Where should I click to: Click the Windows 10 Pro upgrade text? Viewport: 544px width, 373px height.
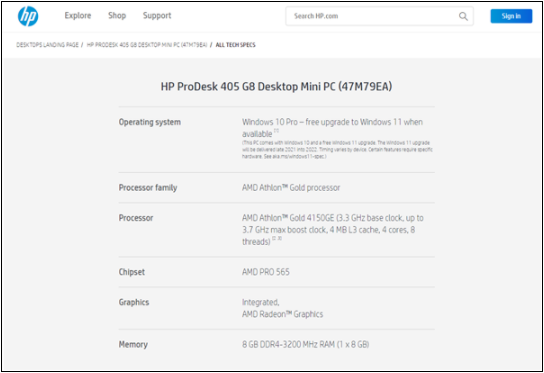coord(332,128)
